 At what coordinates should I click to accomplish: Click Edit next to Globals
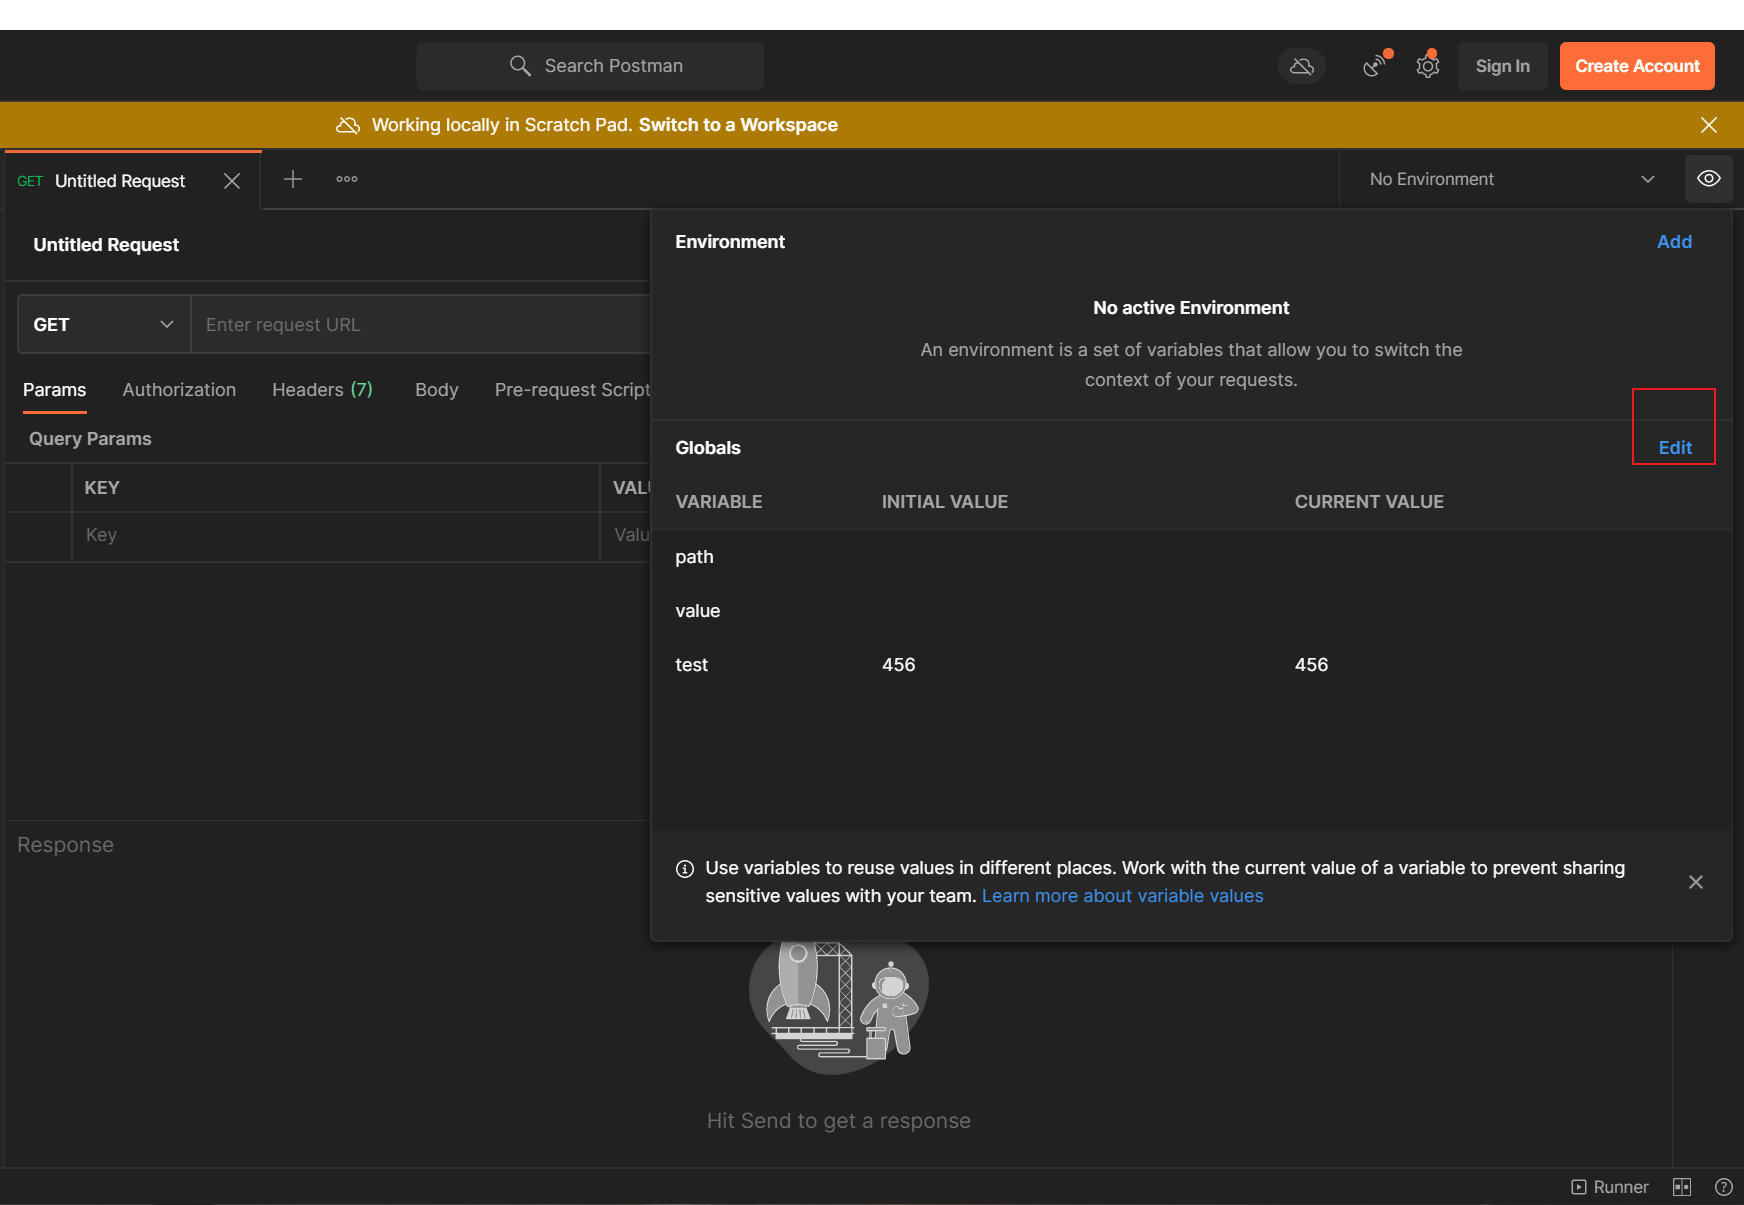(1675, 448)
